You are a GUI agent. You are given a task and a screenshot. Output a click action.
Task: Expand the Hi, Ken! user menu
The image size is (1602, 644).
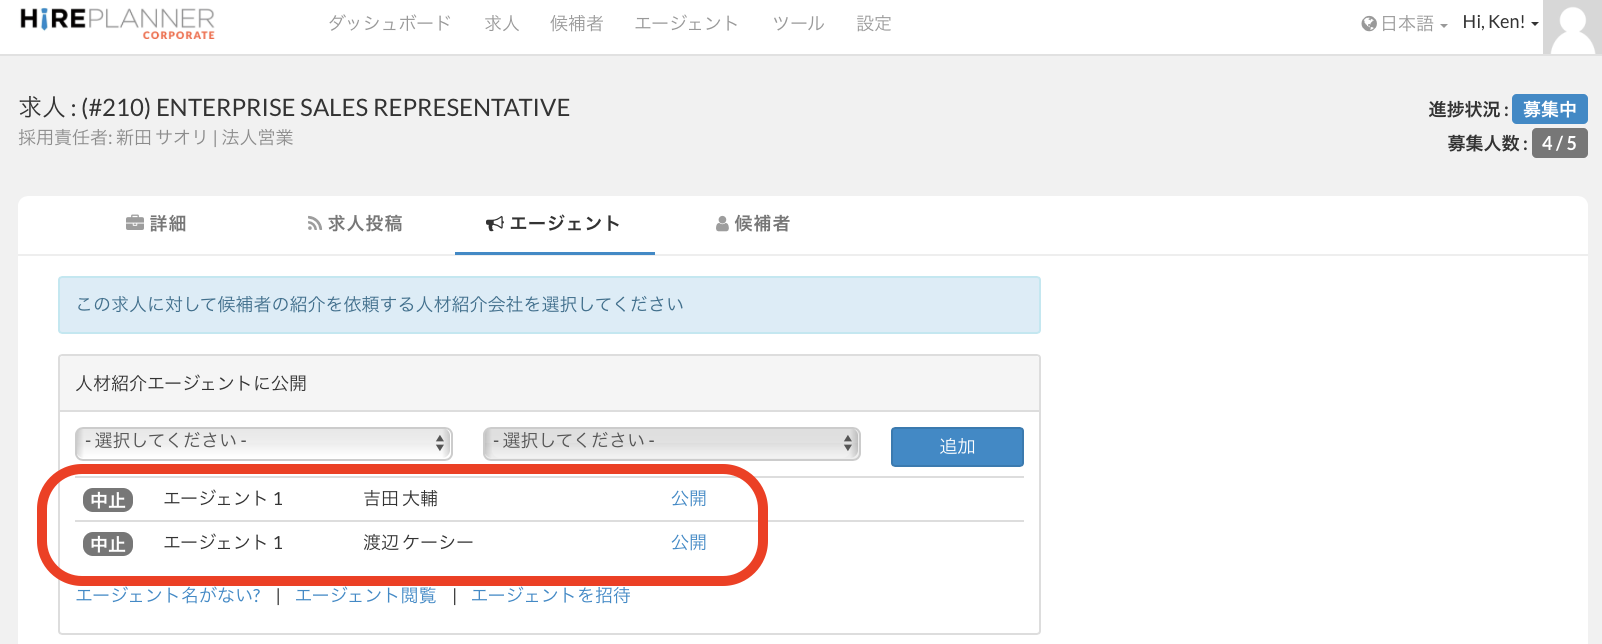click(x=1499, y=23)
